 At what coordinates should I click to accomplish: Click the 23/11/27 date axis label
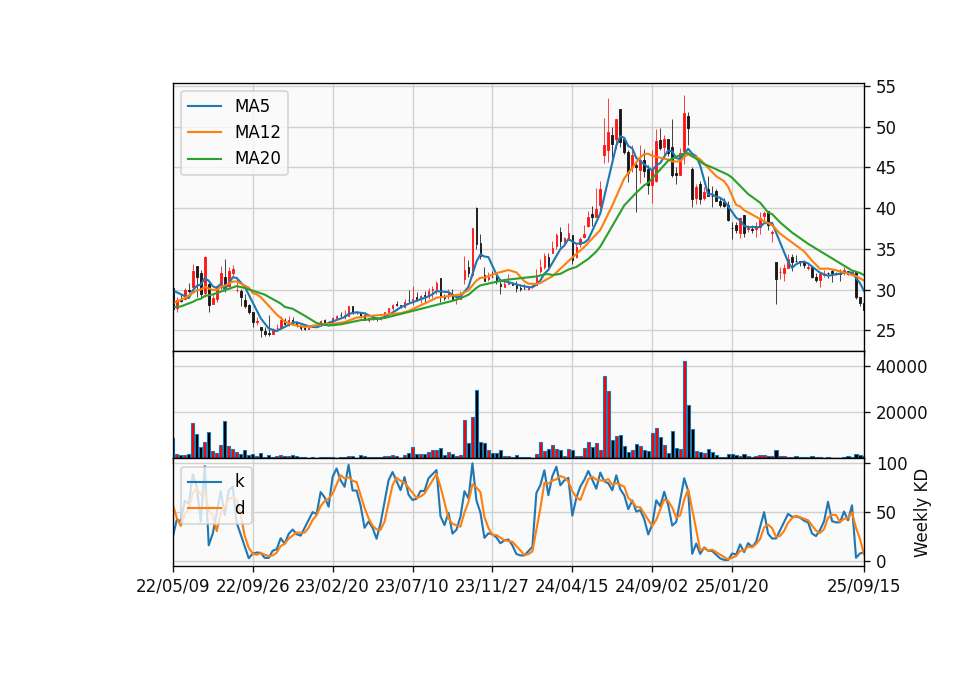point(492,586)
